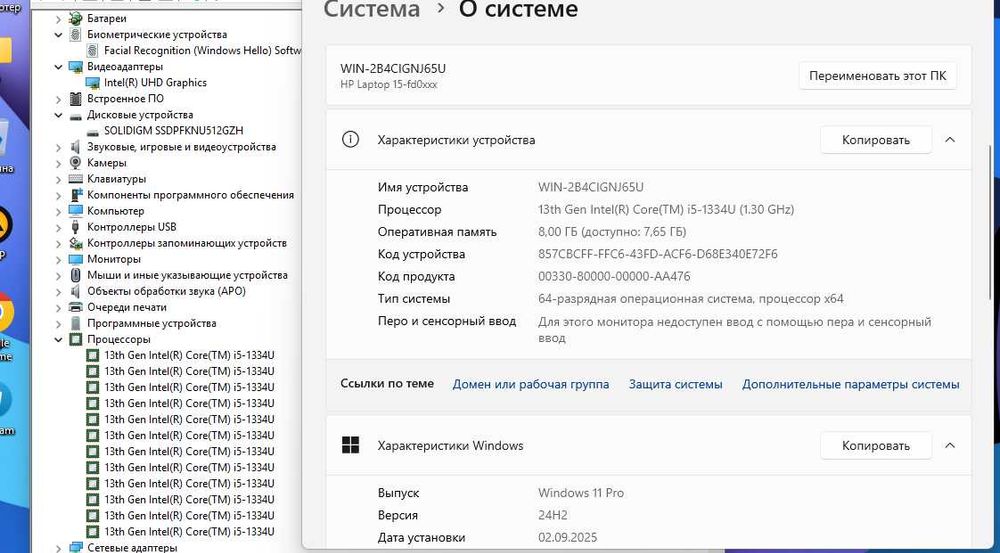Click the icon beside Программные устройства
Viewport: 1000px width, 553px height.
pyautogui.click(x=76, y=323)
